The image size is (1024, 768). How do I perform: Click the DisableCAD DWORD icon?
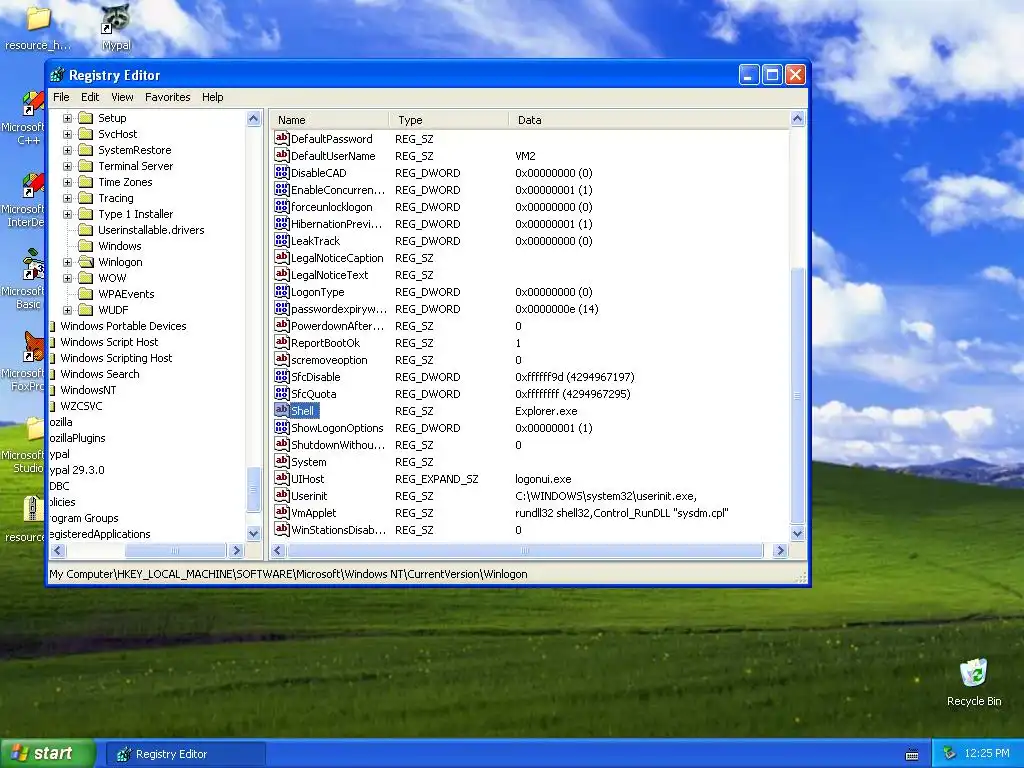click(x=281, y=172)
